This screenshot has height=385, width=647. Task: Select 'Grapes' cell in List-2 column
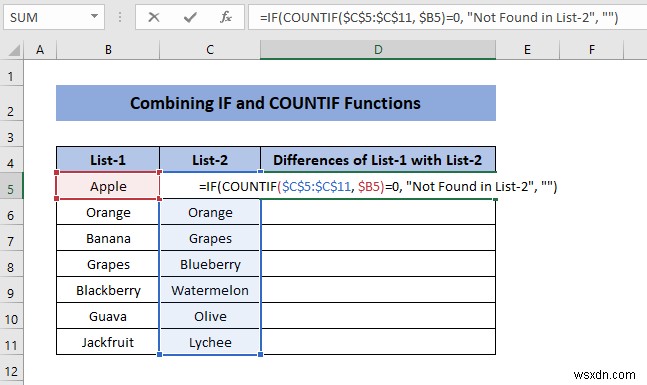pos(210,238)
